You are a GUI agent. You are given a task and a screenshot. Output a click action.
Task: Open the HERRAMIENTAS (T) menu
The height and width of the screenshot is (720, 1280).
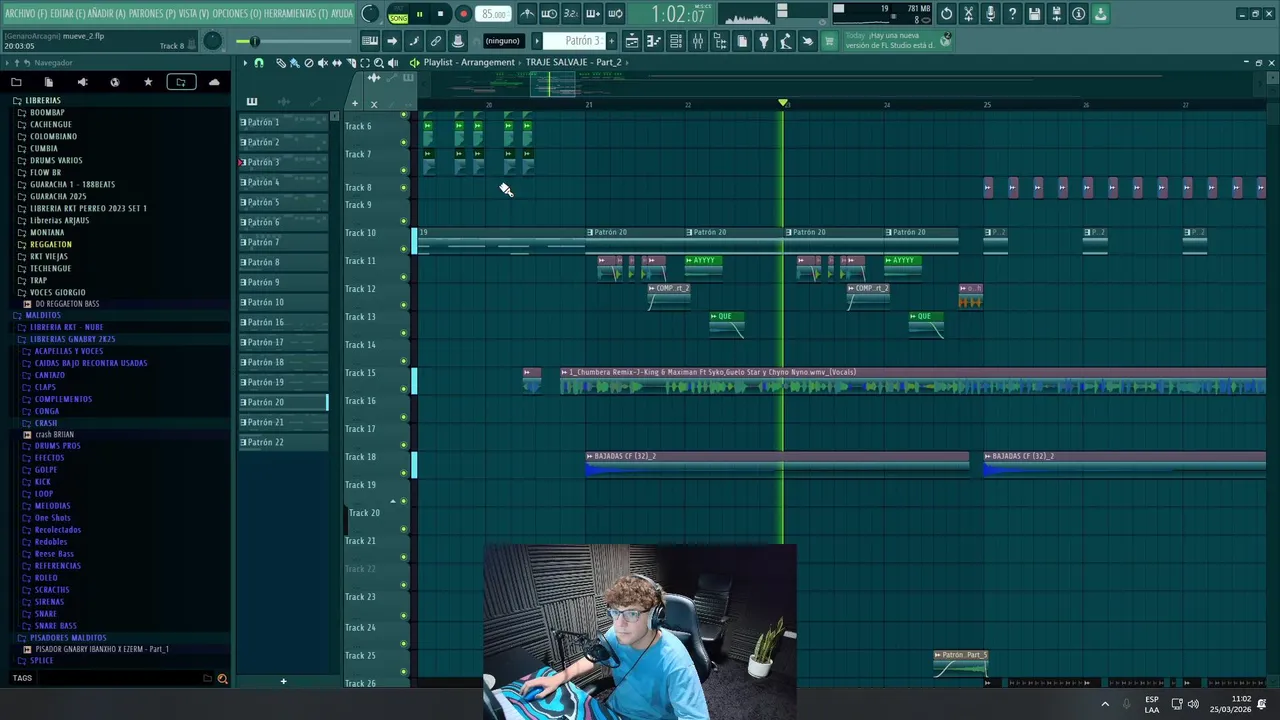pos(295,14)
